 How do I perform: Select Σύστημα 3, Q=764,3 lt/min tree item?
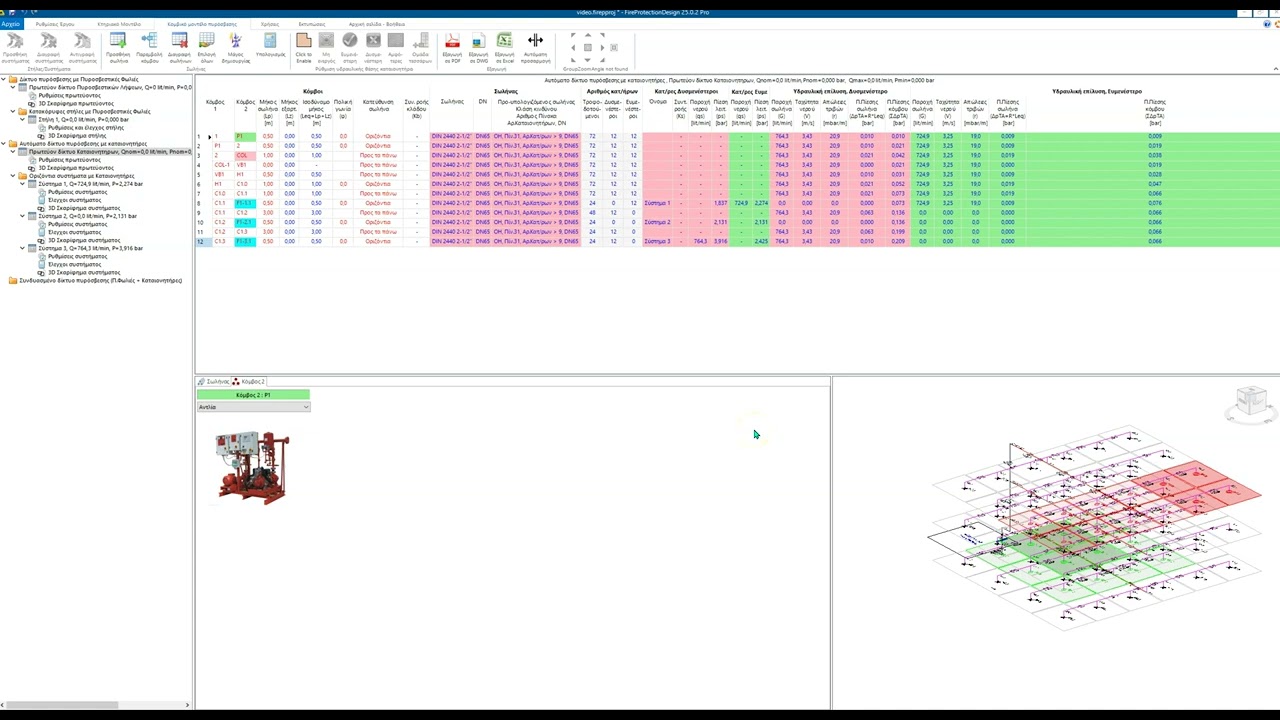click(x=91, y=248)
